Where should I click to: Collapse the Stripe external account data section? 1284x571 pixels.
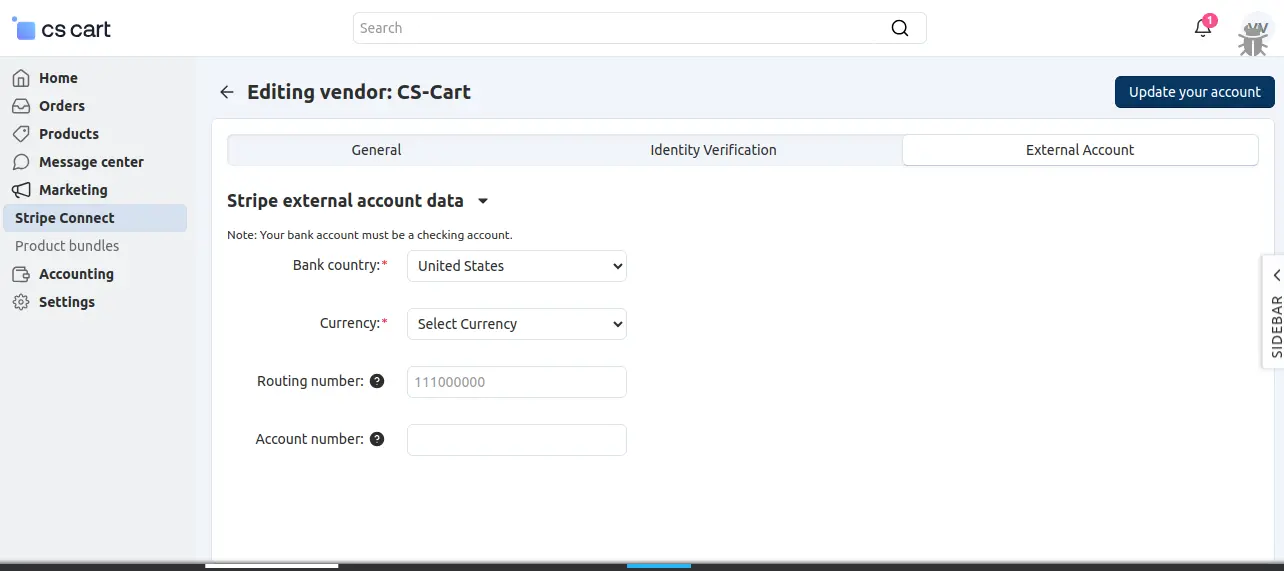pos(483,201)
